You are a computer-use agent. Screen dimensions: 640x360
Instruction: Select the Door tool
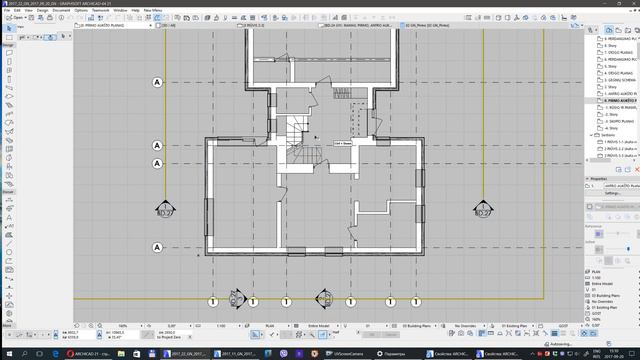pos(9,62)
